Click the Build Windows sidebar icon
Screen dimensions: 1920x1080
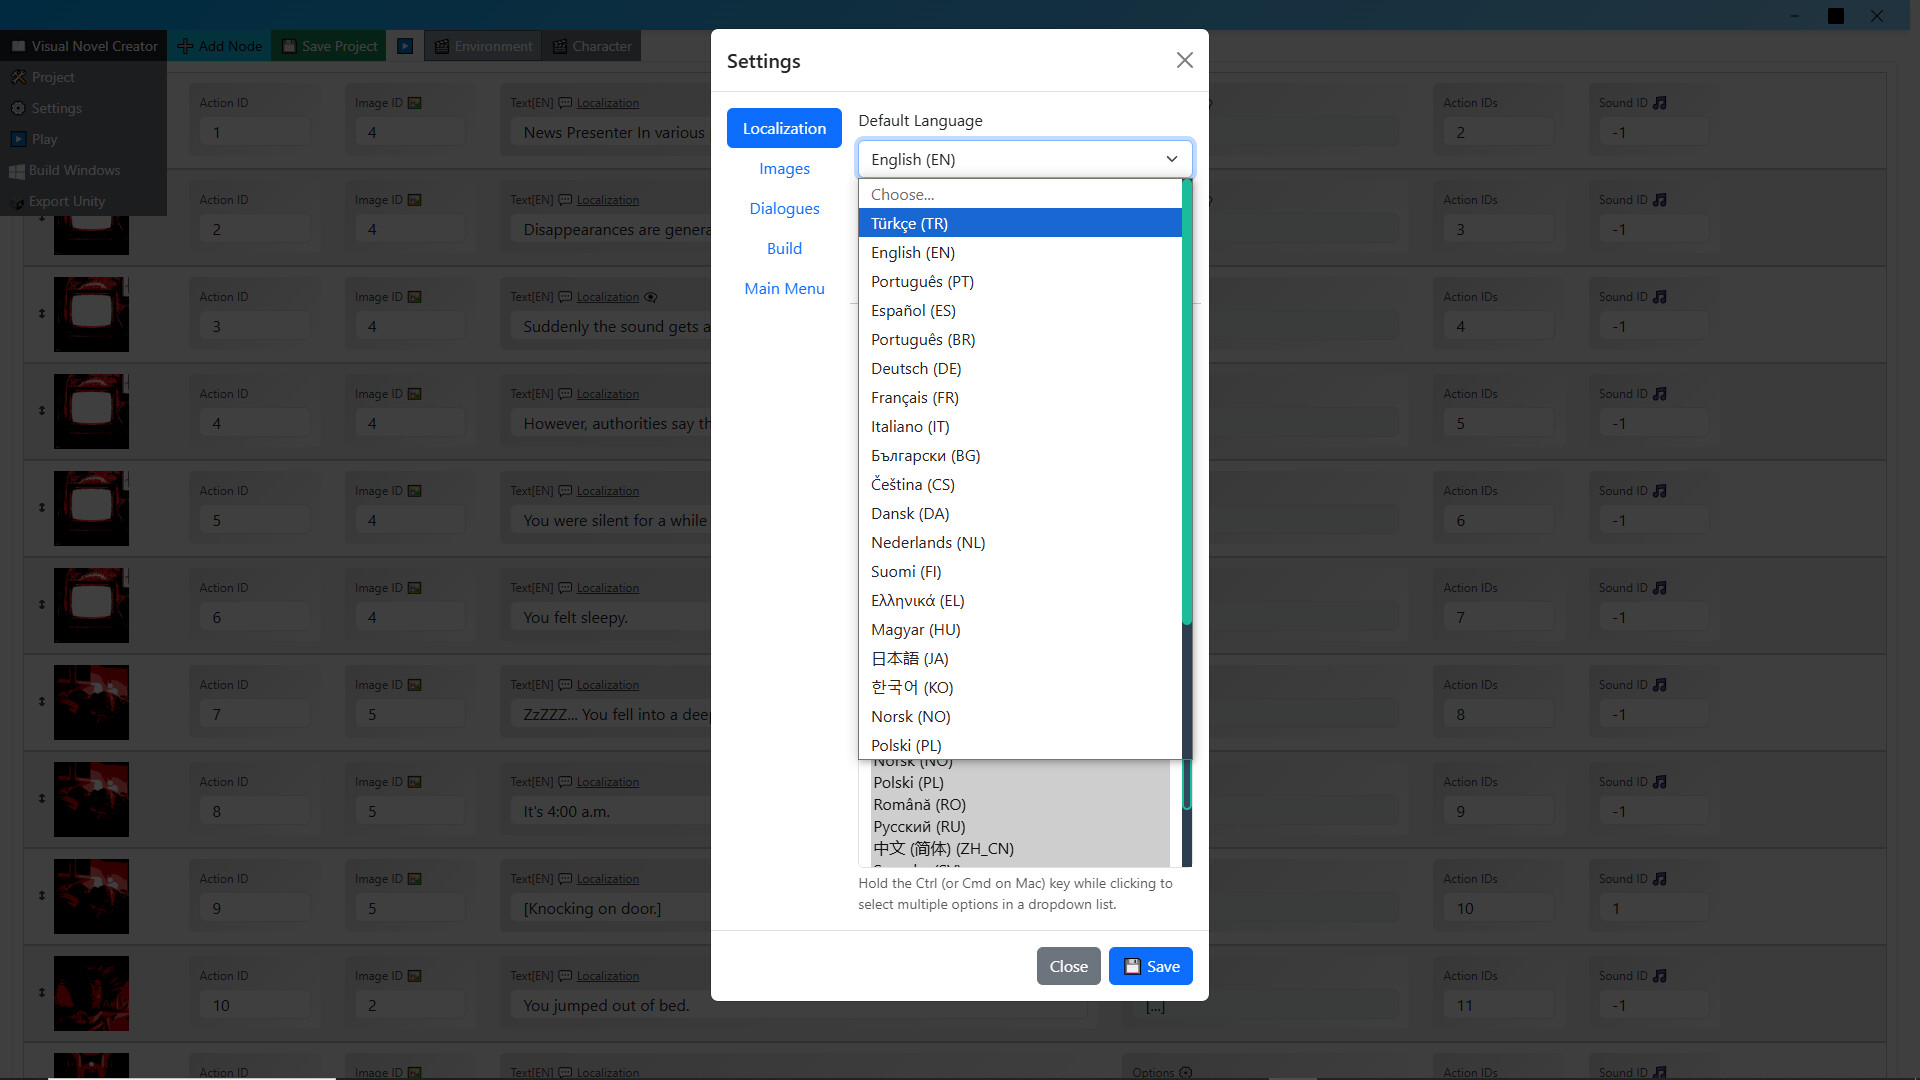click(x=74, y=170)
